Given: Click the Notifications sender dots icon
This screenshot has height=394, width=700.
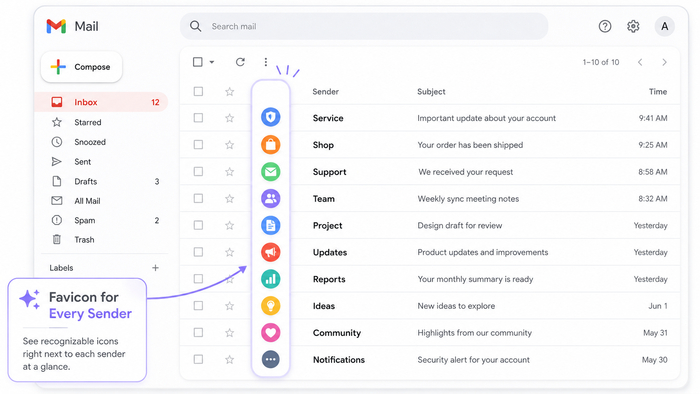Looking at the screenshot, I should coord(271,359).
